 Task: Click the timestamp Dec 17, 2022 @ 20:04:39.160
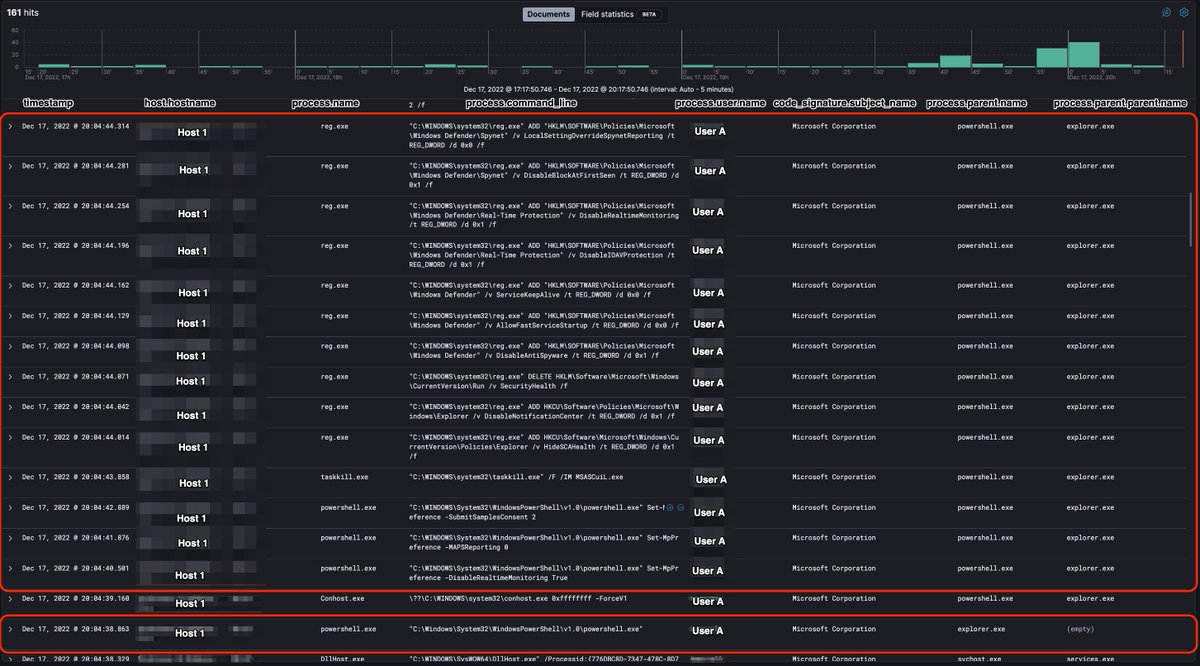(75, 599)
